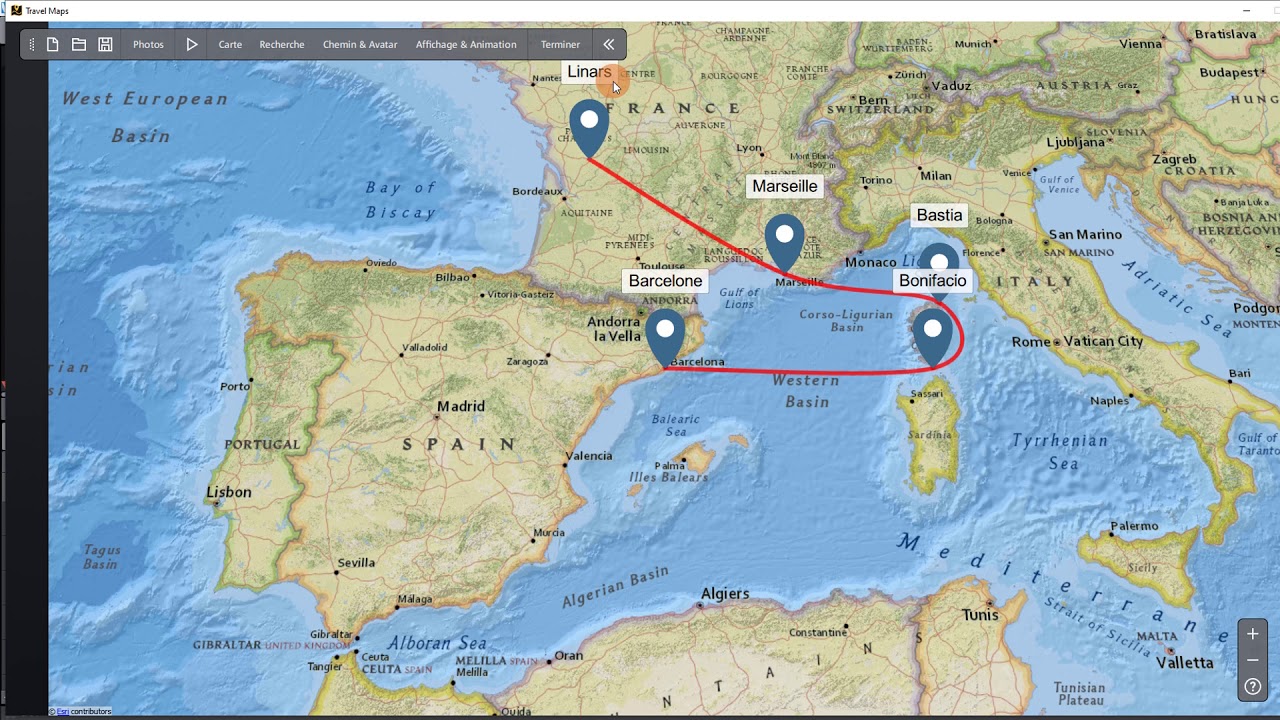The image size is (1280, 720).
Task: Click the Vatican City label on the map
Action: 1103,341
